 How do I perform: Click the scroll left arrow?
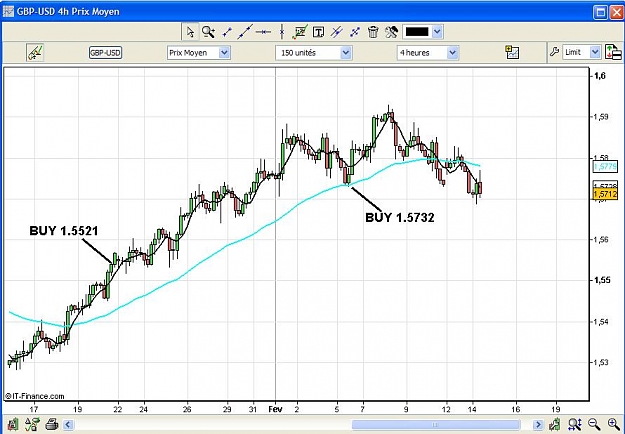68,424
